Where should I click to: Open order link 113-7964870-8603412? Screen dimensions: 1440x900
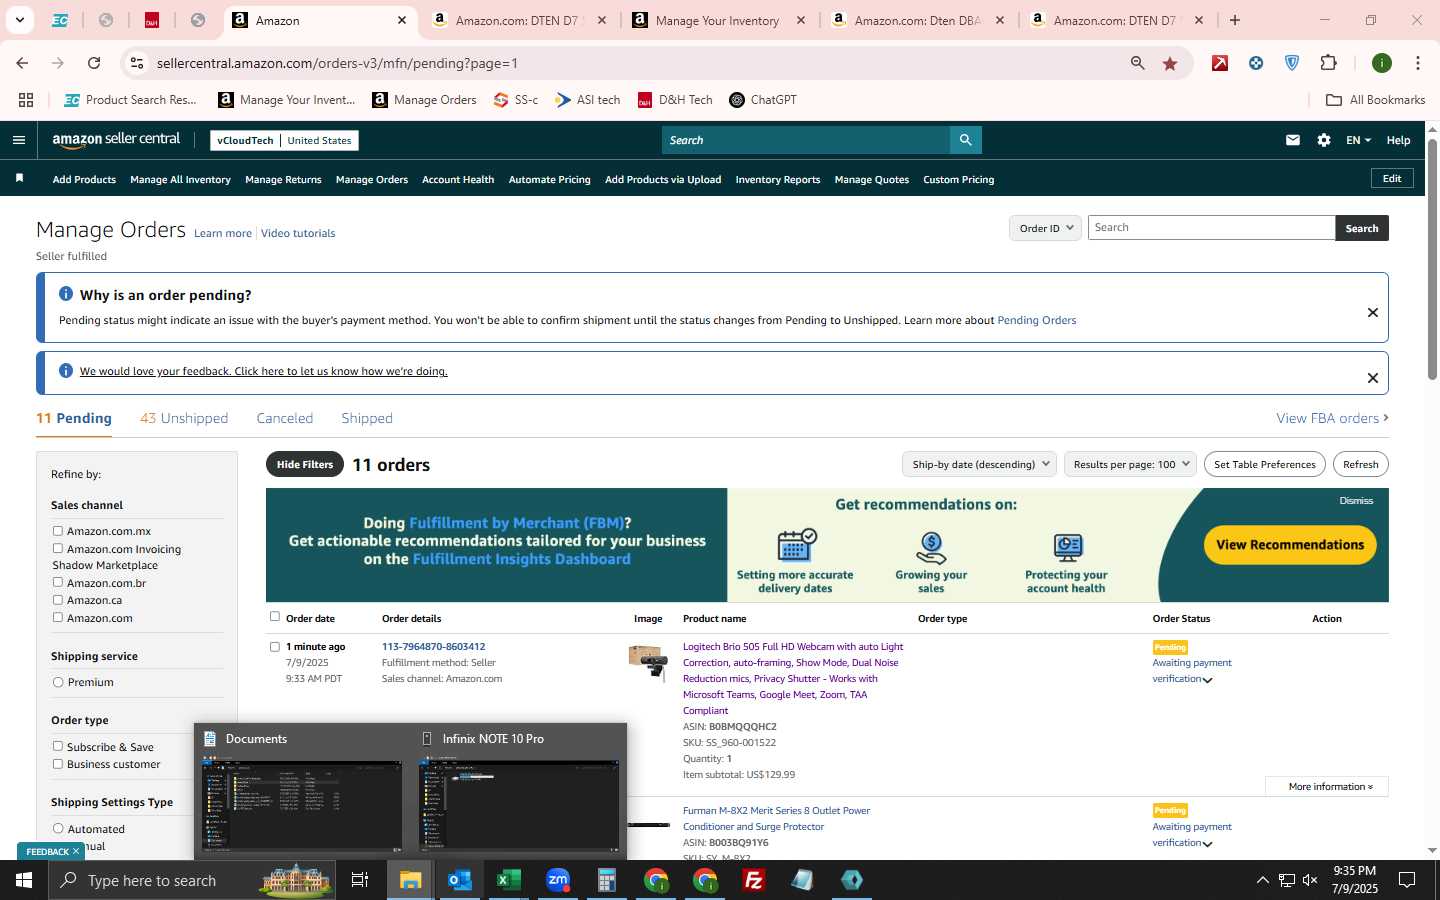433,647
